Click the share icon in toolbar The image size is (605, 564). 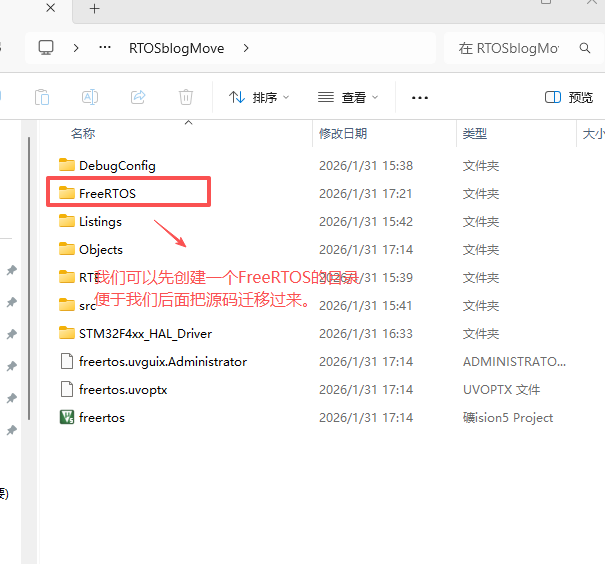click(138, 97)
